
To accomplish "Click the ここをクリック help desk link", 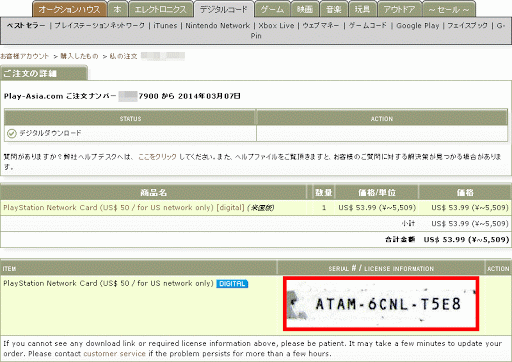I will (157, 157).
